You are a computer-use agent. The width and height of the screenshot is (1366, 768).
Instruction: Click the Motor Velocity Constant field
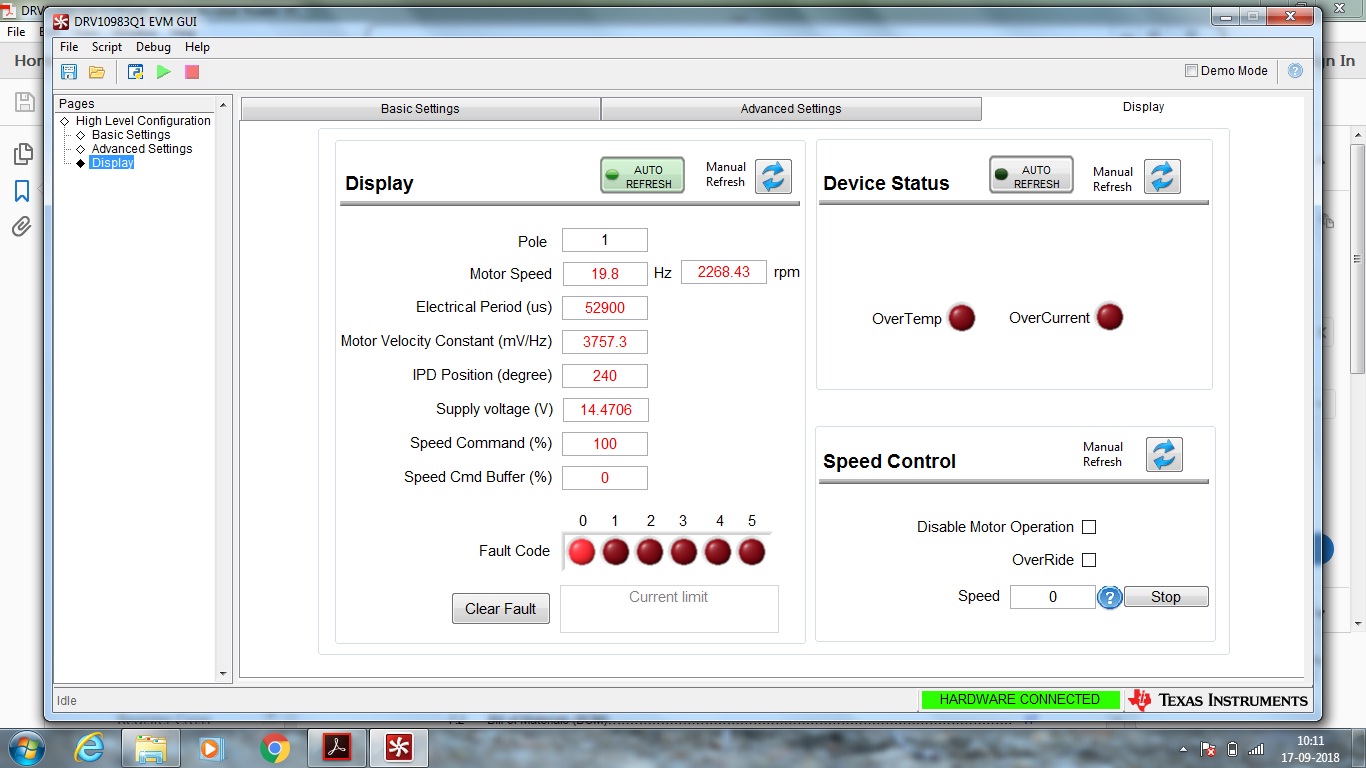point(605,342)
